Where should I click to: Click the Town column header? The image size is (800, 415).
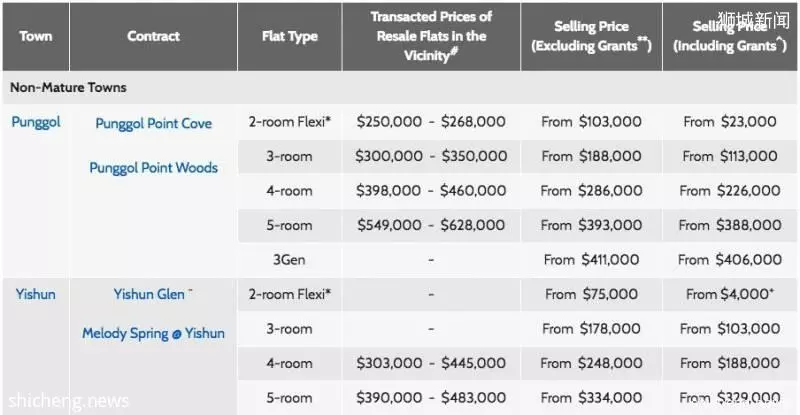[x=36, y=36]
